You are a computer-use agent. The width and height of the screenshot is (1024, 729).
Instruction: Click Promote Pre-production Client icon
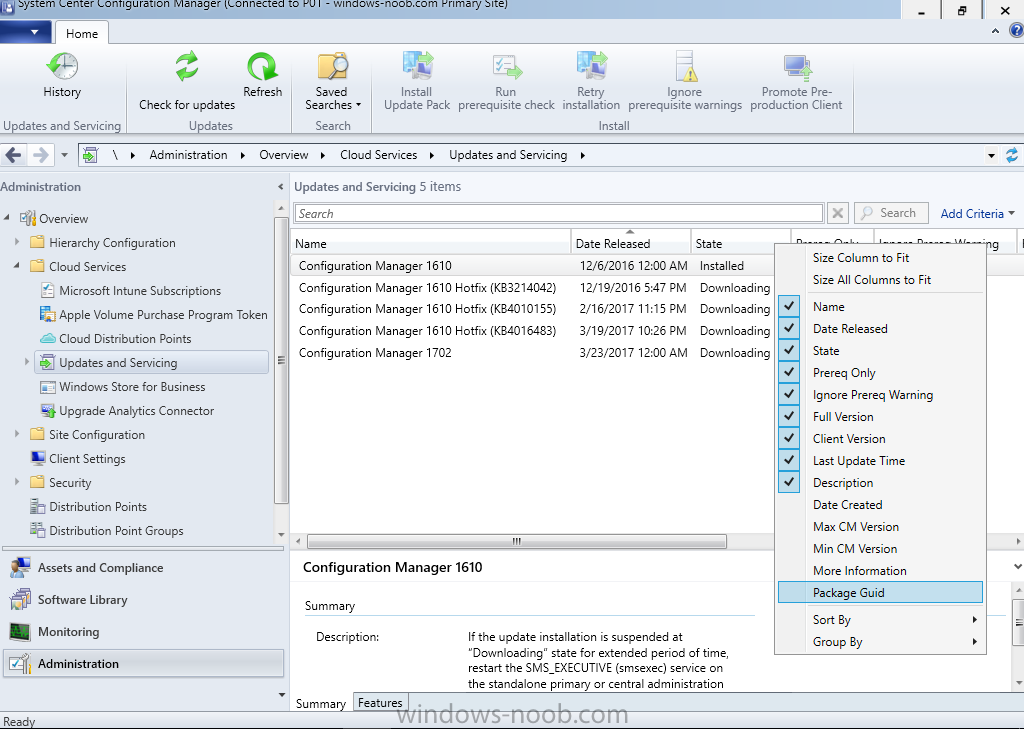click(796, 67)
